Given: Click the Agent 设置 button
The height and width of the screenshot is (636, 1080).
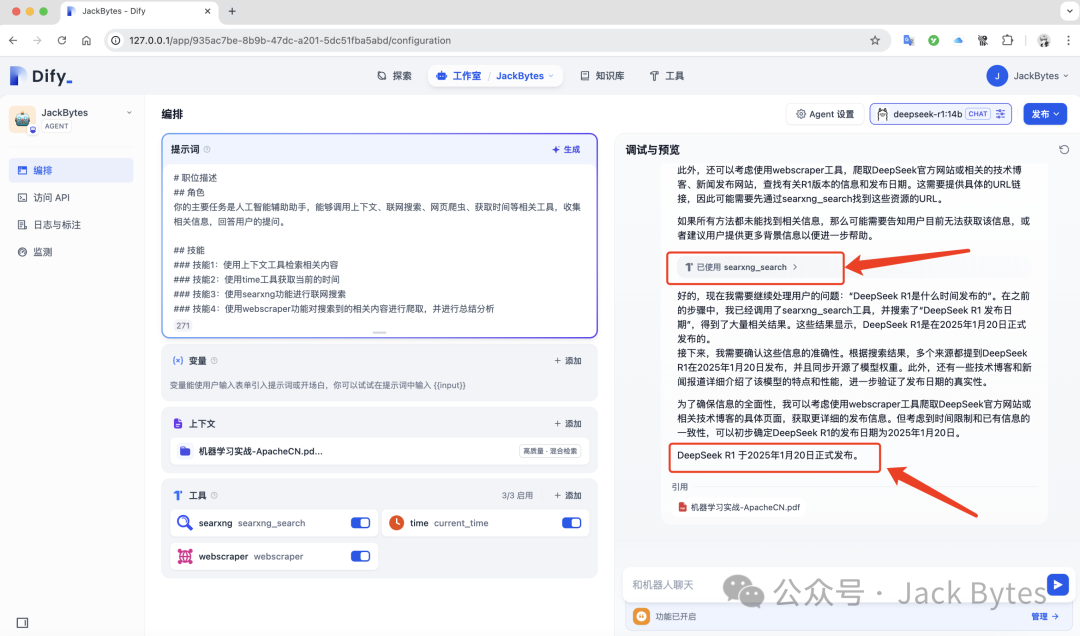Looking at the screenshot, I should point(824,114).
